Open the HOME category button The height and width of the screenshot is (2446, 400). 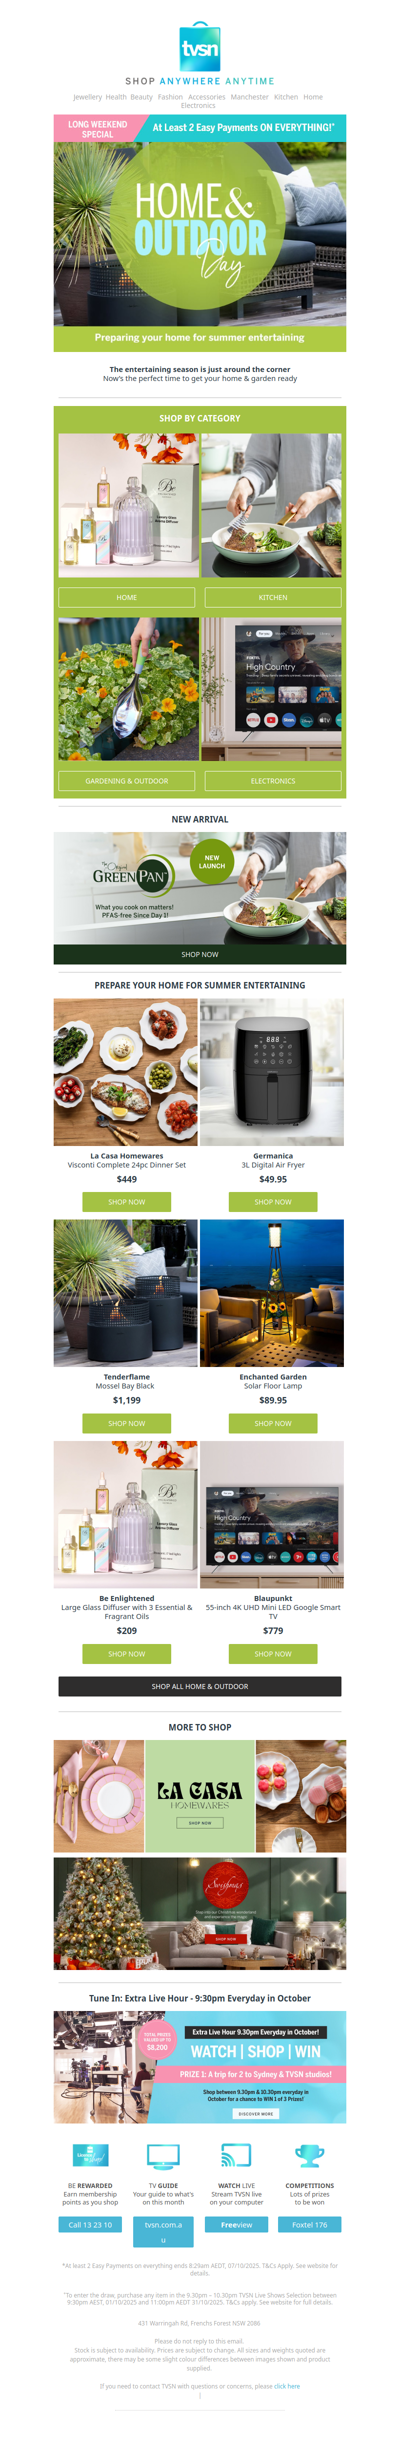click(127, 597)
